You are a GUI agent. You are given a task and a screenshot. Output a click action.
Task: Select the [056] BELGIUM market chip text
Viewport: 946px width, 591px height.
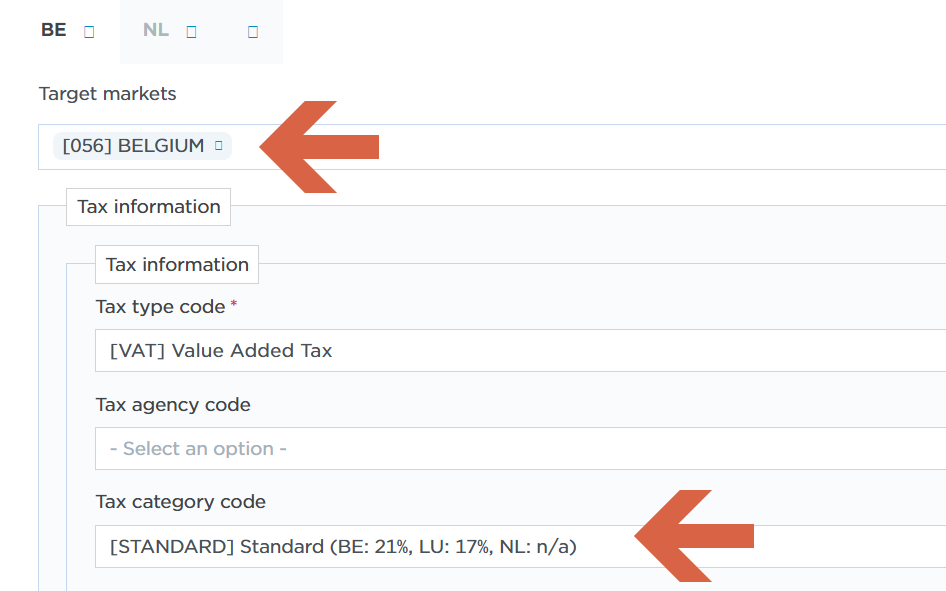coord(133,146)
